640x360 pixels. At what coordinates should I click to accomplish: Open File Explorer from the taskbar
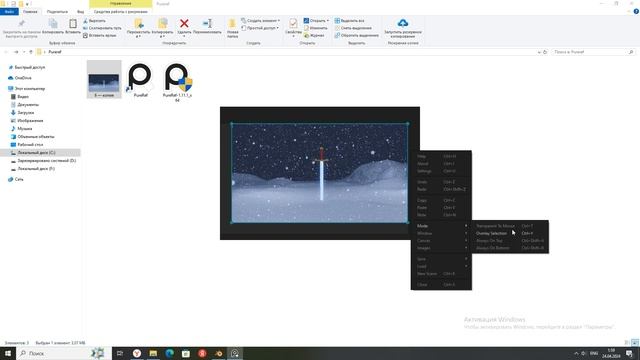pos(153,353)
